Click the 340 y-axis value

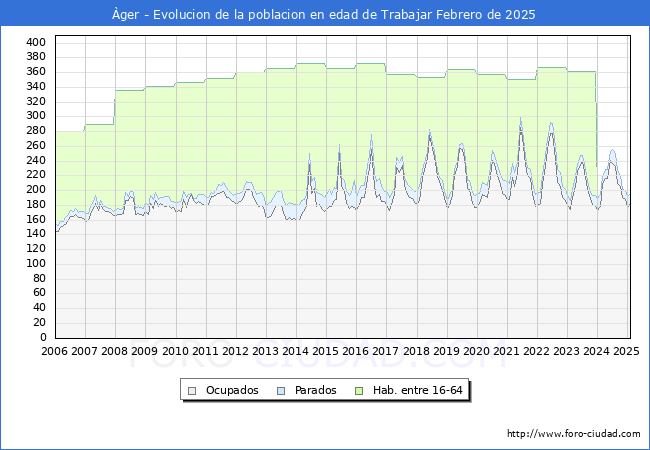point(36,87)
